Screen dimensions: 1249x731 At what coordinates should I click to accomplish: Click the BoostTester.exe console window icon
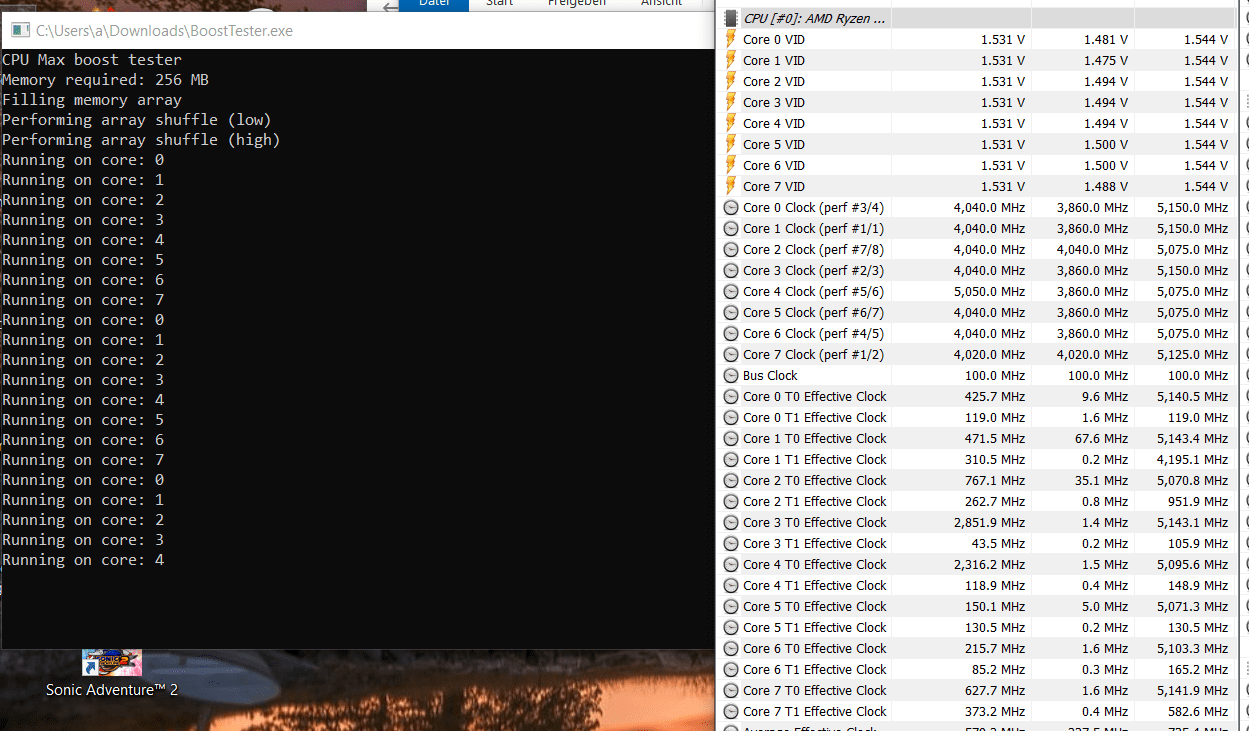click(21, 31)
